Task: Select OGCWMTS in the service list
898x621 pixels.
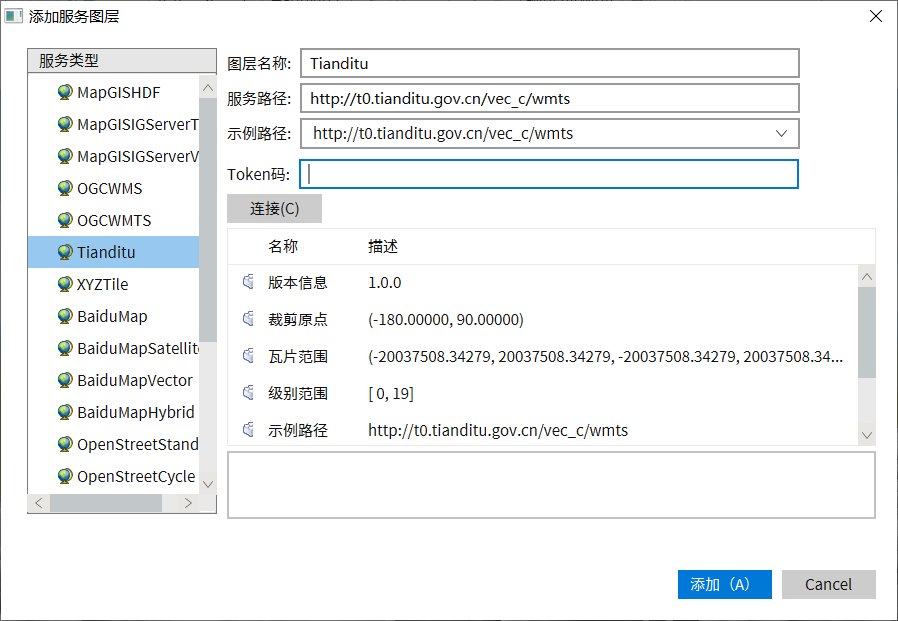Action: coord(113,221)
